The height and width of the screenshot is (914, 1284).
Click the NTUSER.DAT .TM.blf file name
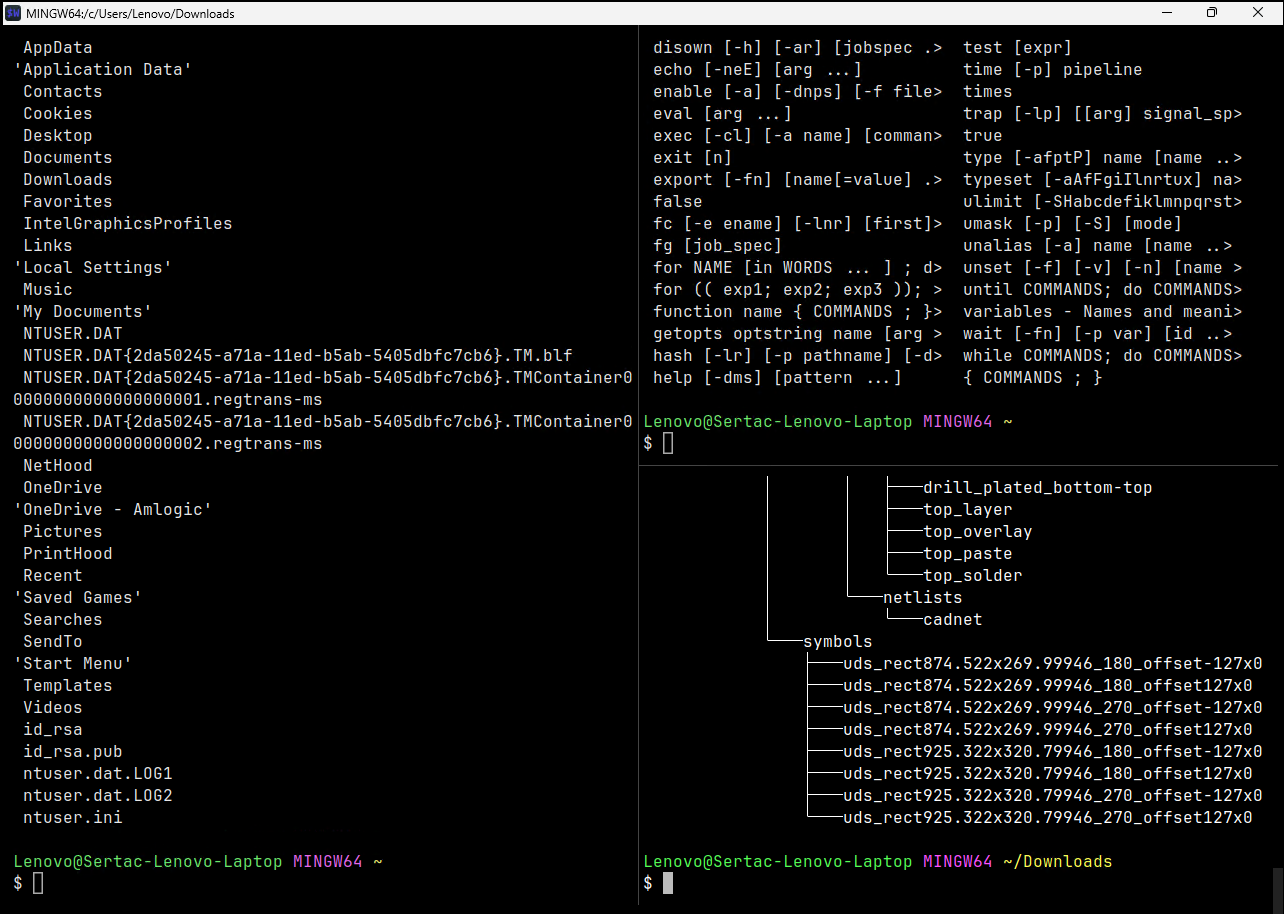298,356
